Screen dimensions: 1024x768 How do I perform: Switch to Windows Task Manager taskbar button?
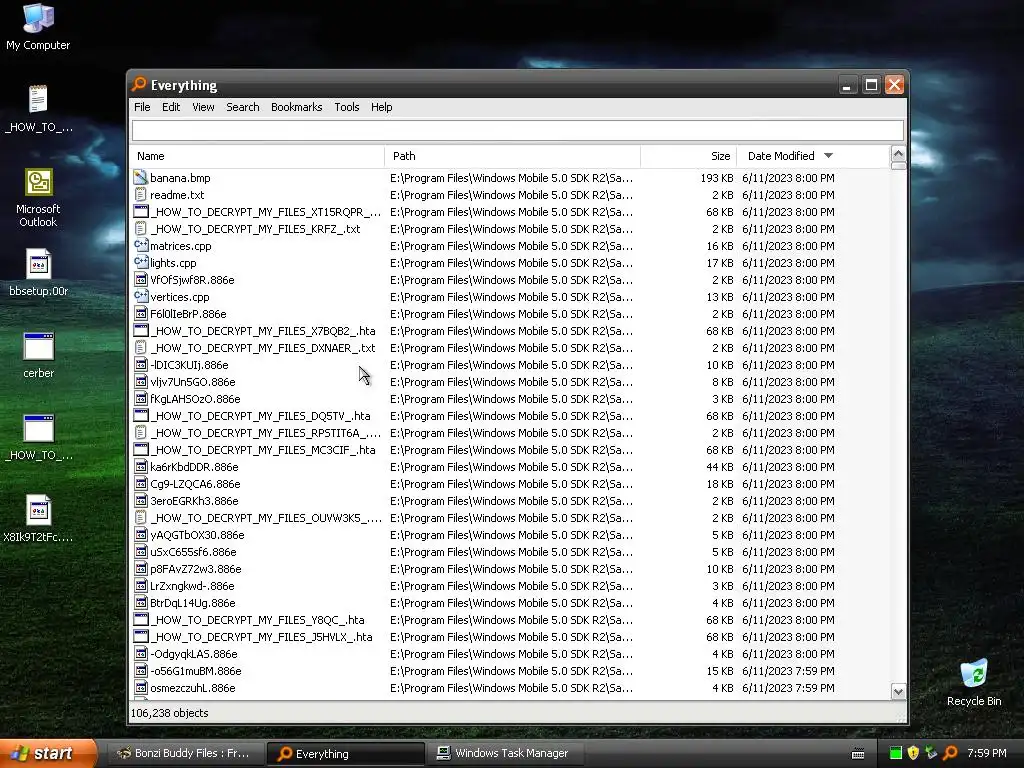point(505,753)
